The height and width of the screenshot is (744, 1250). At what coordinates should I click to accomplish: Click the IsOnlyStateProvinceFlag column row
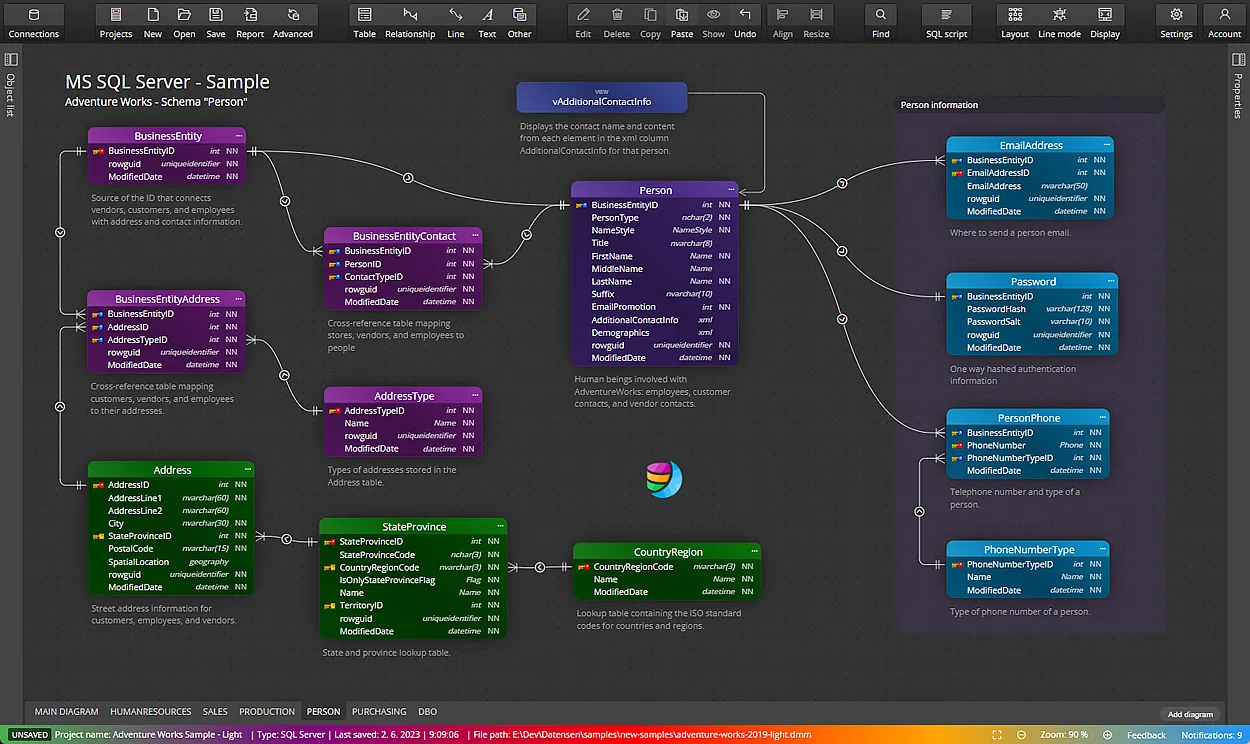413,580
